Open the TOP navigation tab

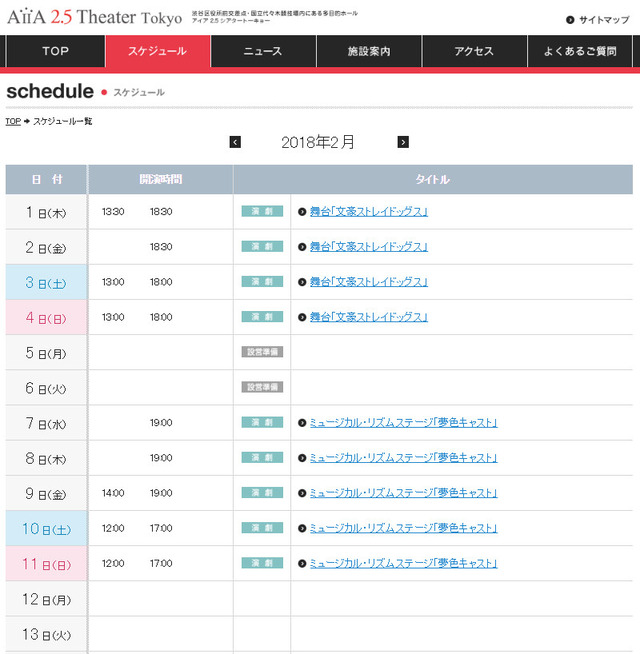(55, 51)
